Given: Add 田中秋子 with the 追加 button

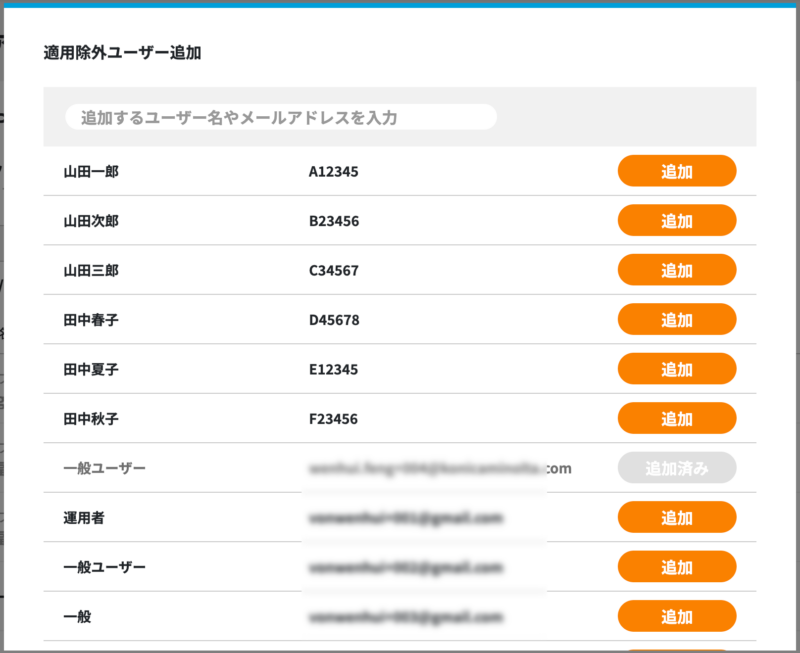Looking at the screenshot, I should [x=678, y=418].
